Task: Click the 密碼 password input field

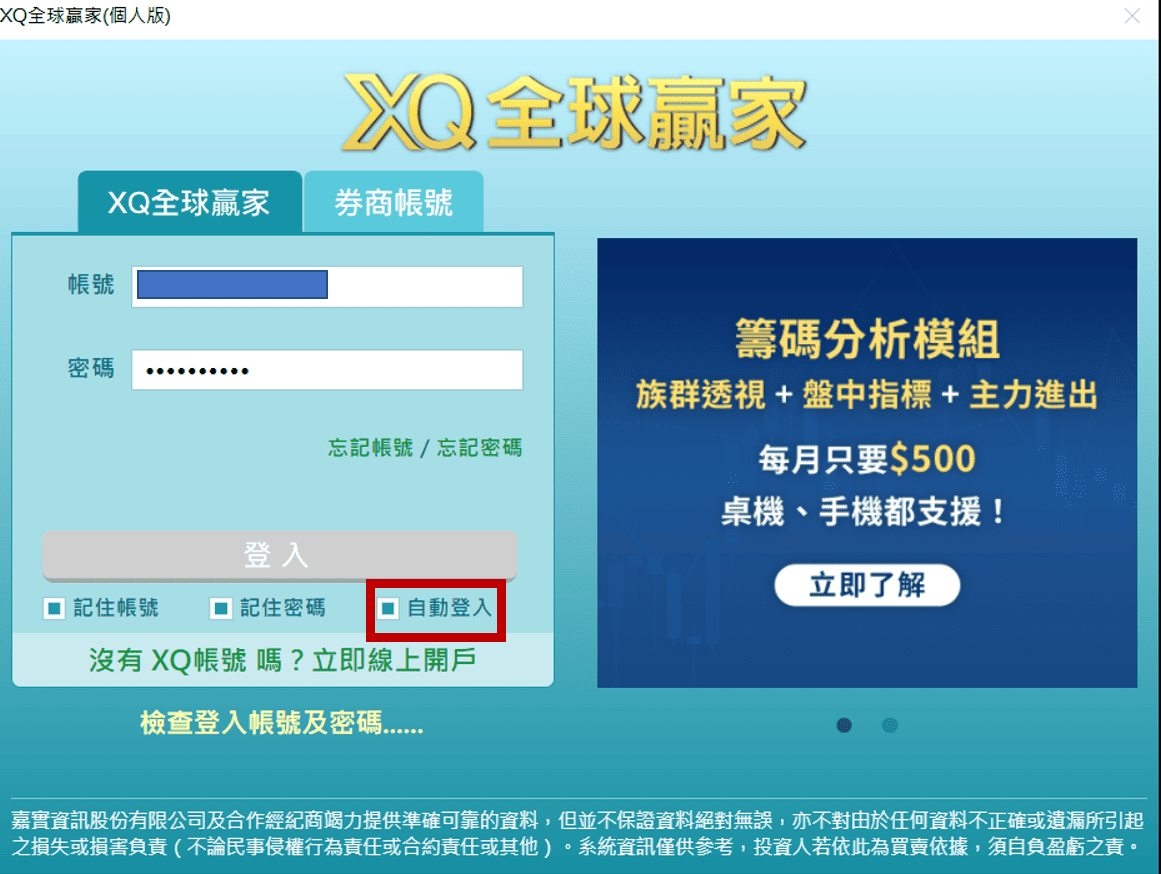Action: pos(327,369)
